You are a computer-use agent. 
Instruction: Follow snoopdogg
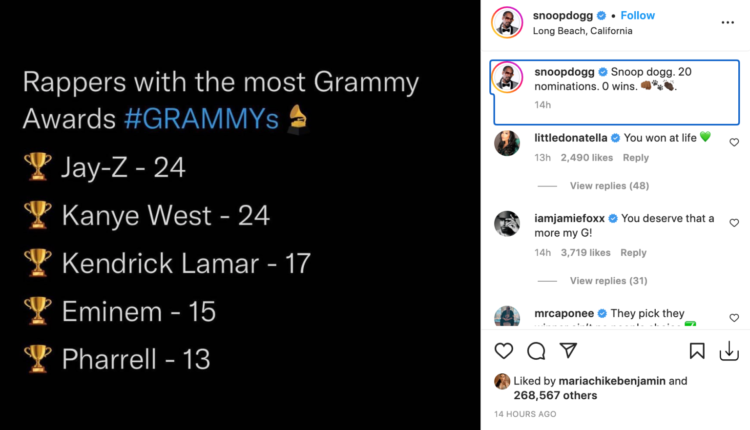(638, 16)
